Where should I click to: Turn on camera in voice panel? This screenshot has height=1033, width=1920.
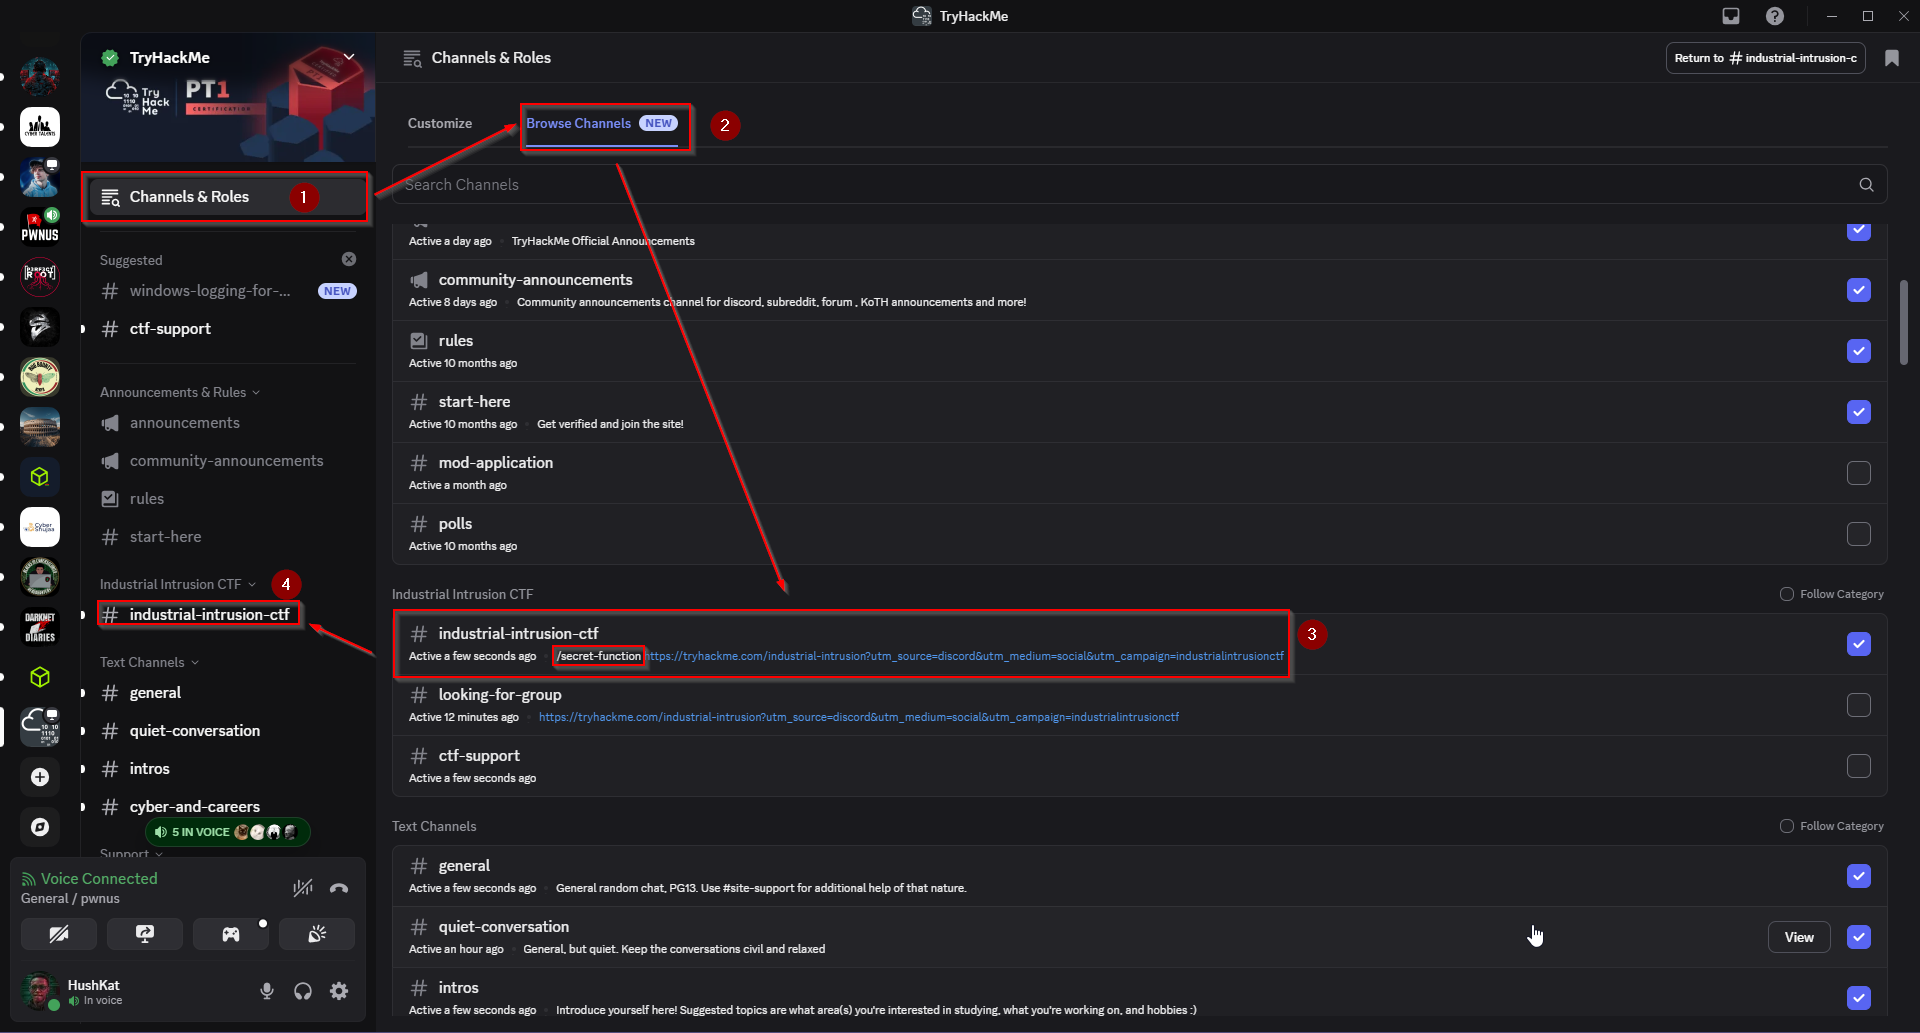[59, 934]
